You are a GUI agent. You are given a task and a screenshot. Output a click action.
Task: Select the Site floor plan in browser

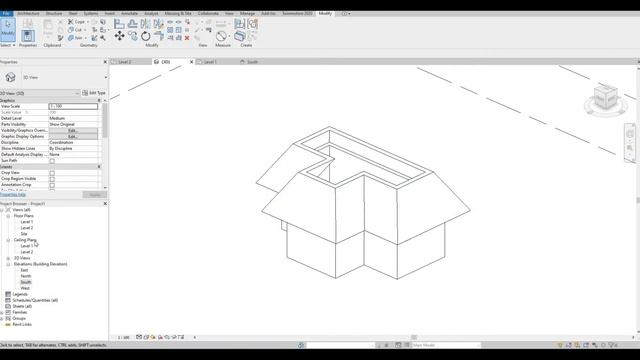point(24,234)
